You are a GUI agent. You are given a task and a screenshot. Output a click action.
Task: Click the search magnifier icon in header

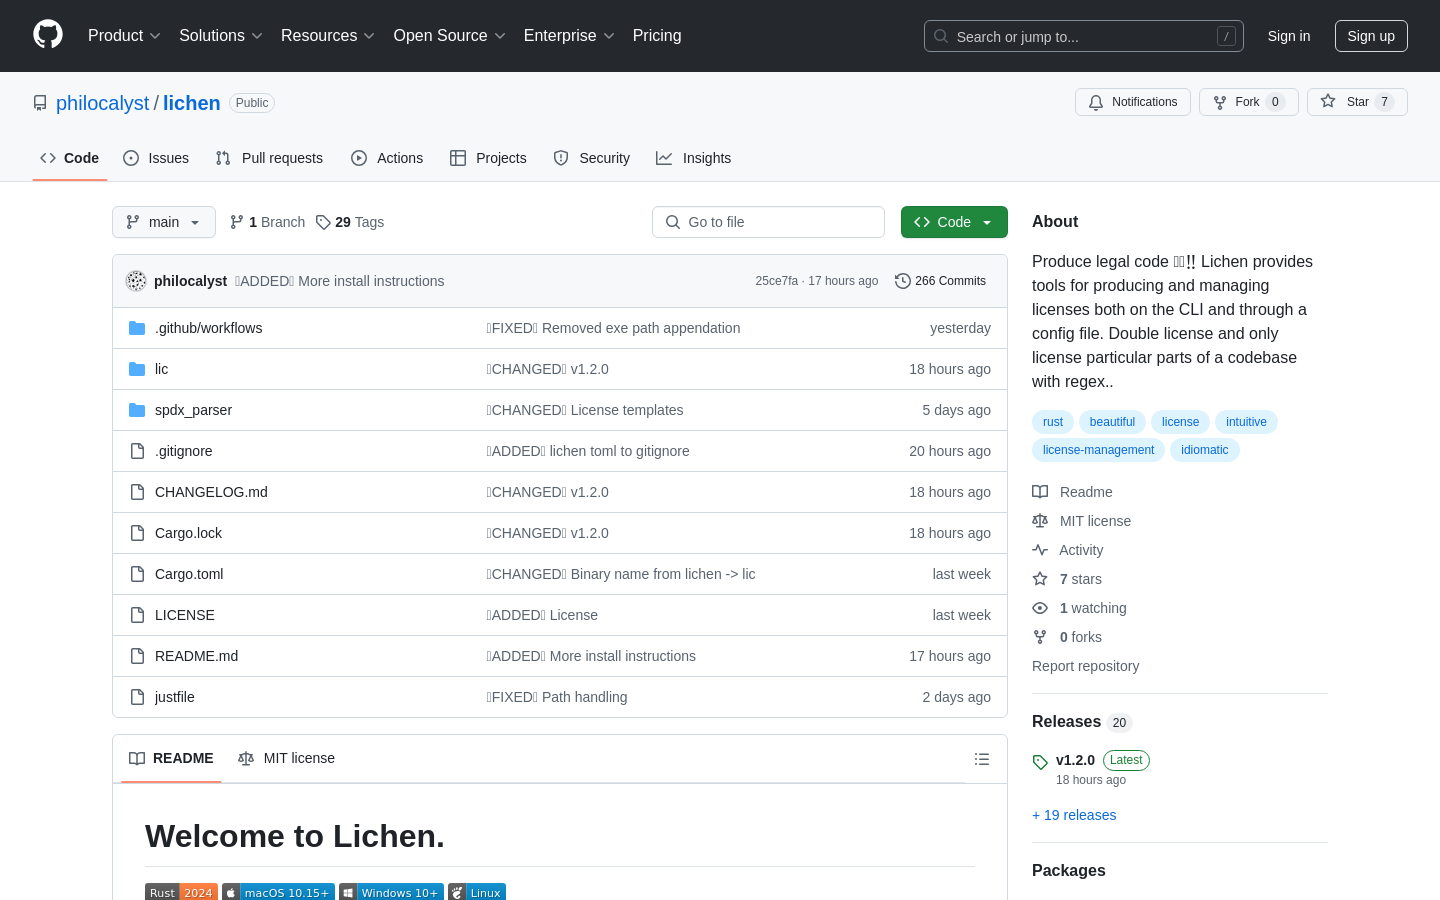click(x=941, y=36)
